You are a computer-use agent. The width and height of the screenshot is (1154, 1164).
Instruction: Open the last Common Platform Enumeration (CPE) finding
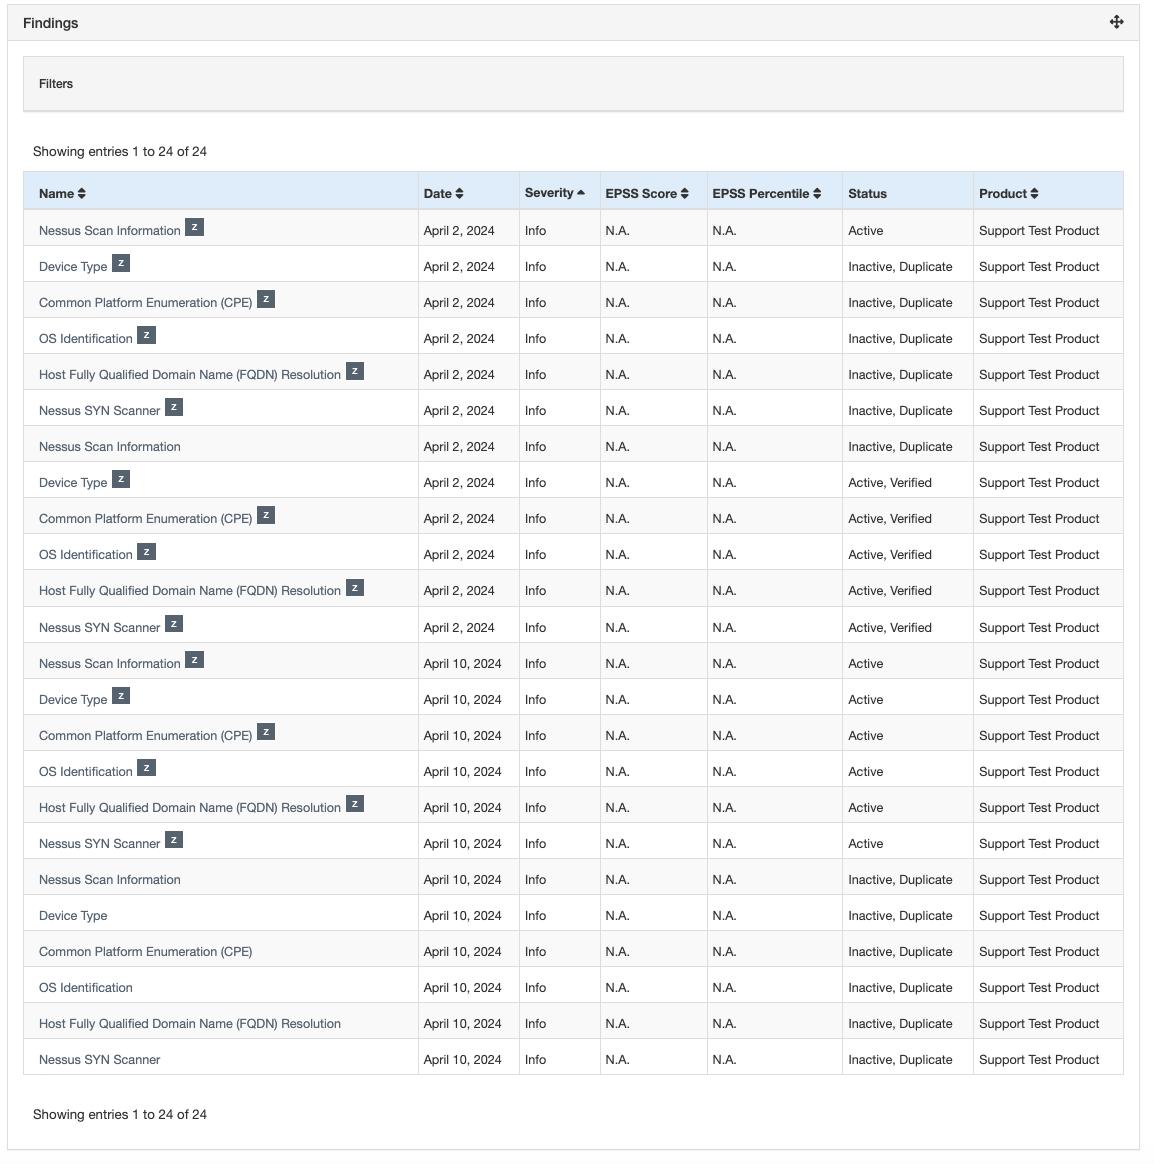pyautogui.click(x=145, y=952)
